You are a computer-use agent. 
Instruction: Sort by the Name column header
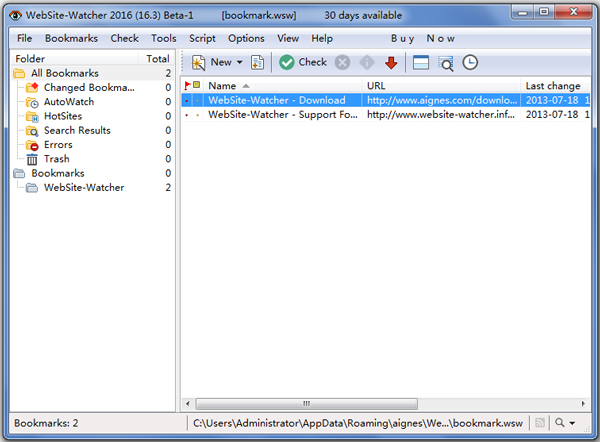click(x=282, y=86)
